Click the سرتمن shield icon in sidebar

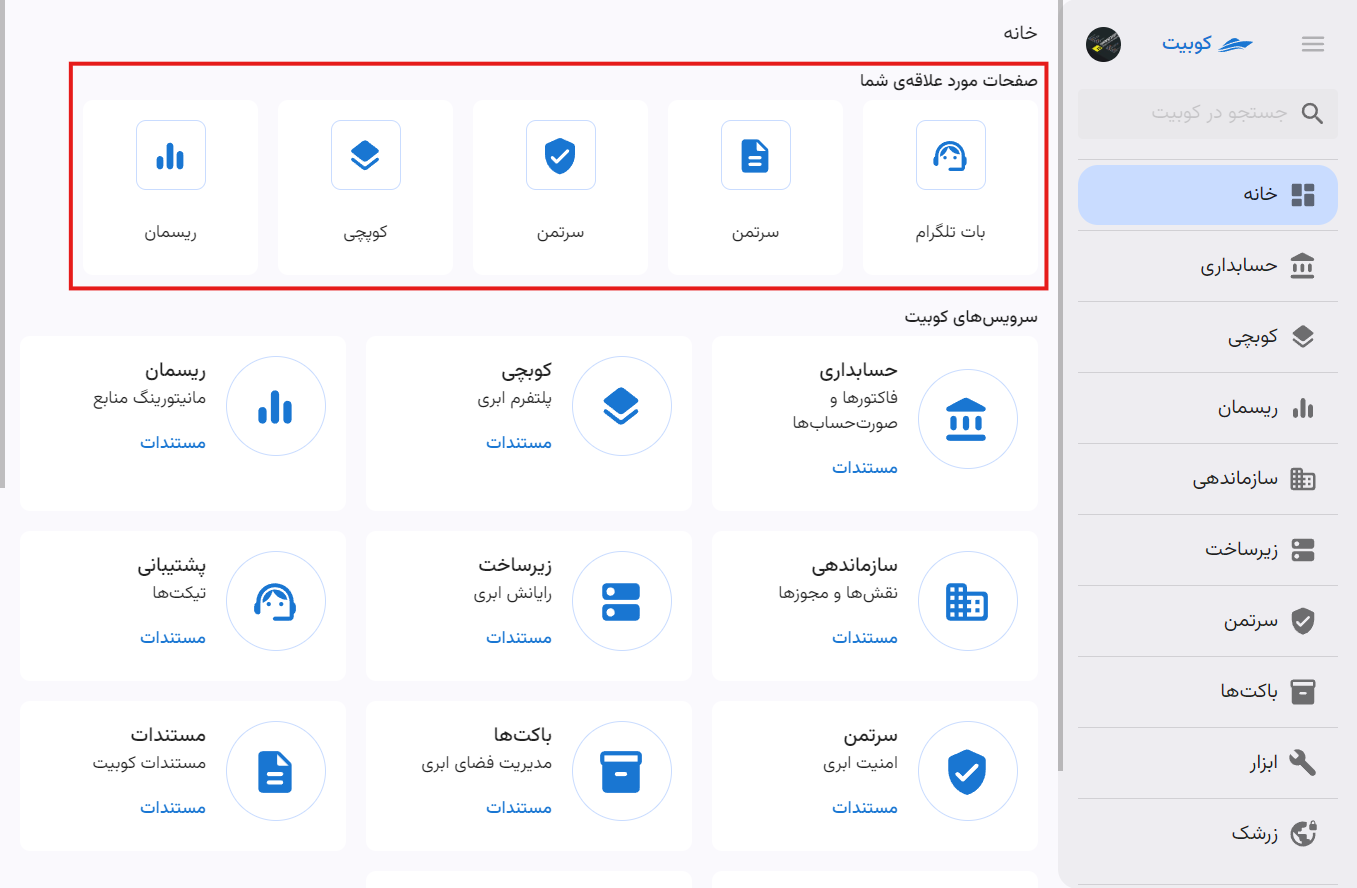point(1303,621)
